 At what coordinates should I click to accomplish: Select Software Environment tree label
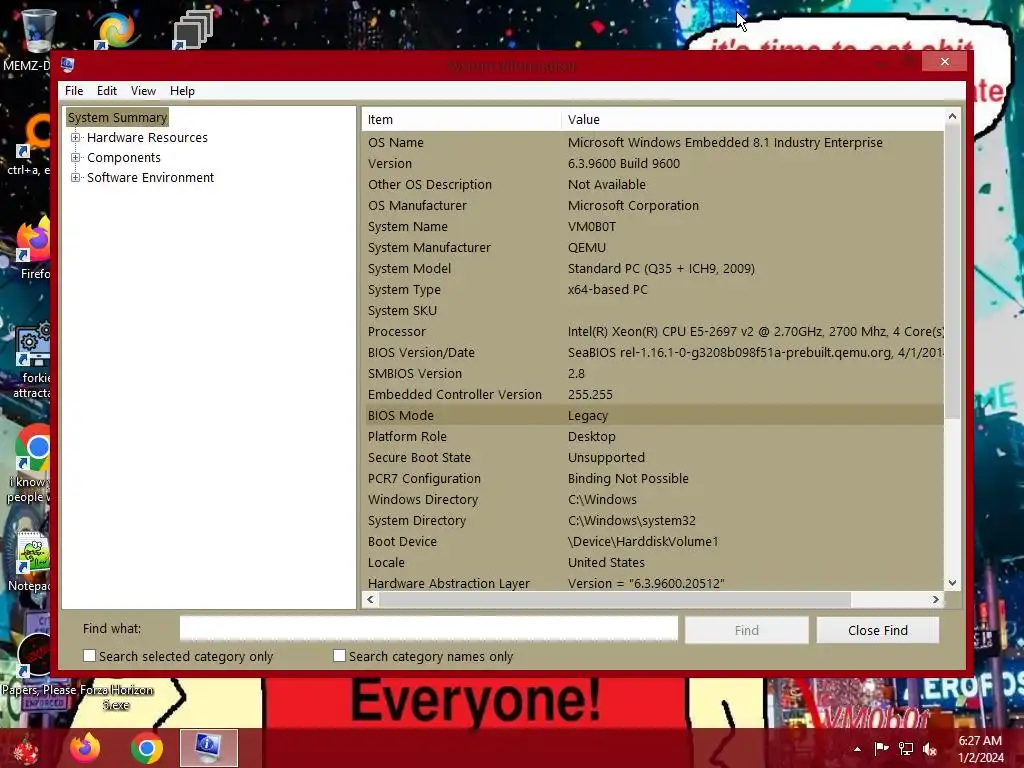click(x=150, y=178)
